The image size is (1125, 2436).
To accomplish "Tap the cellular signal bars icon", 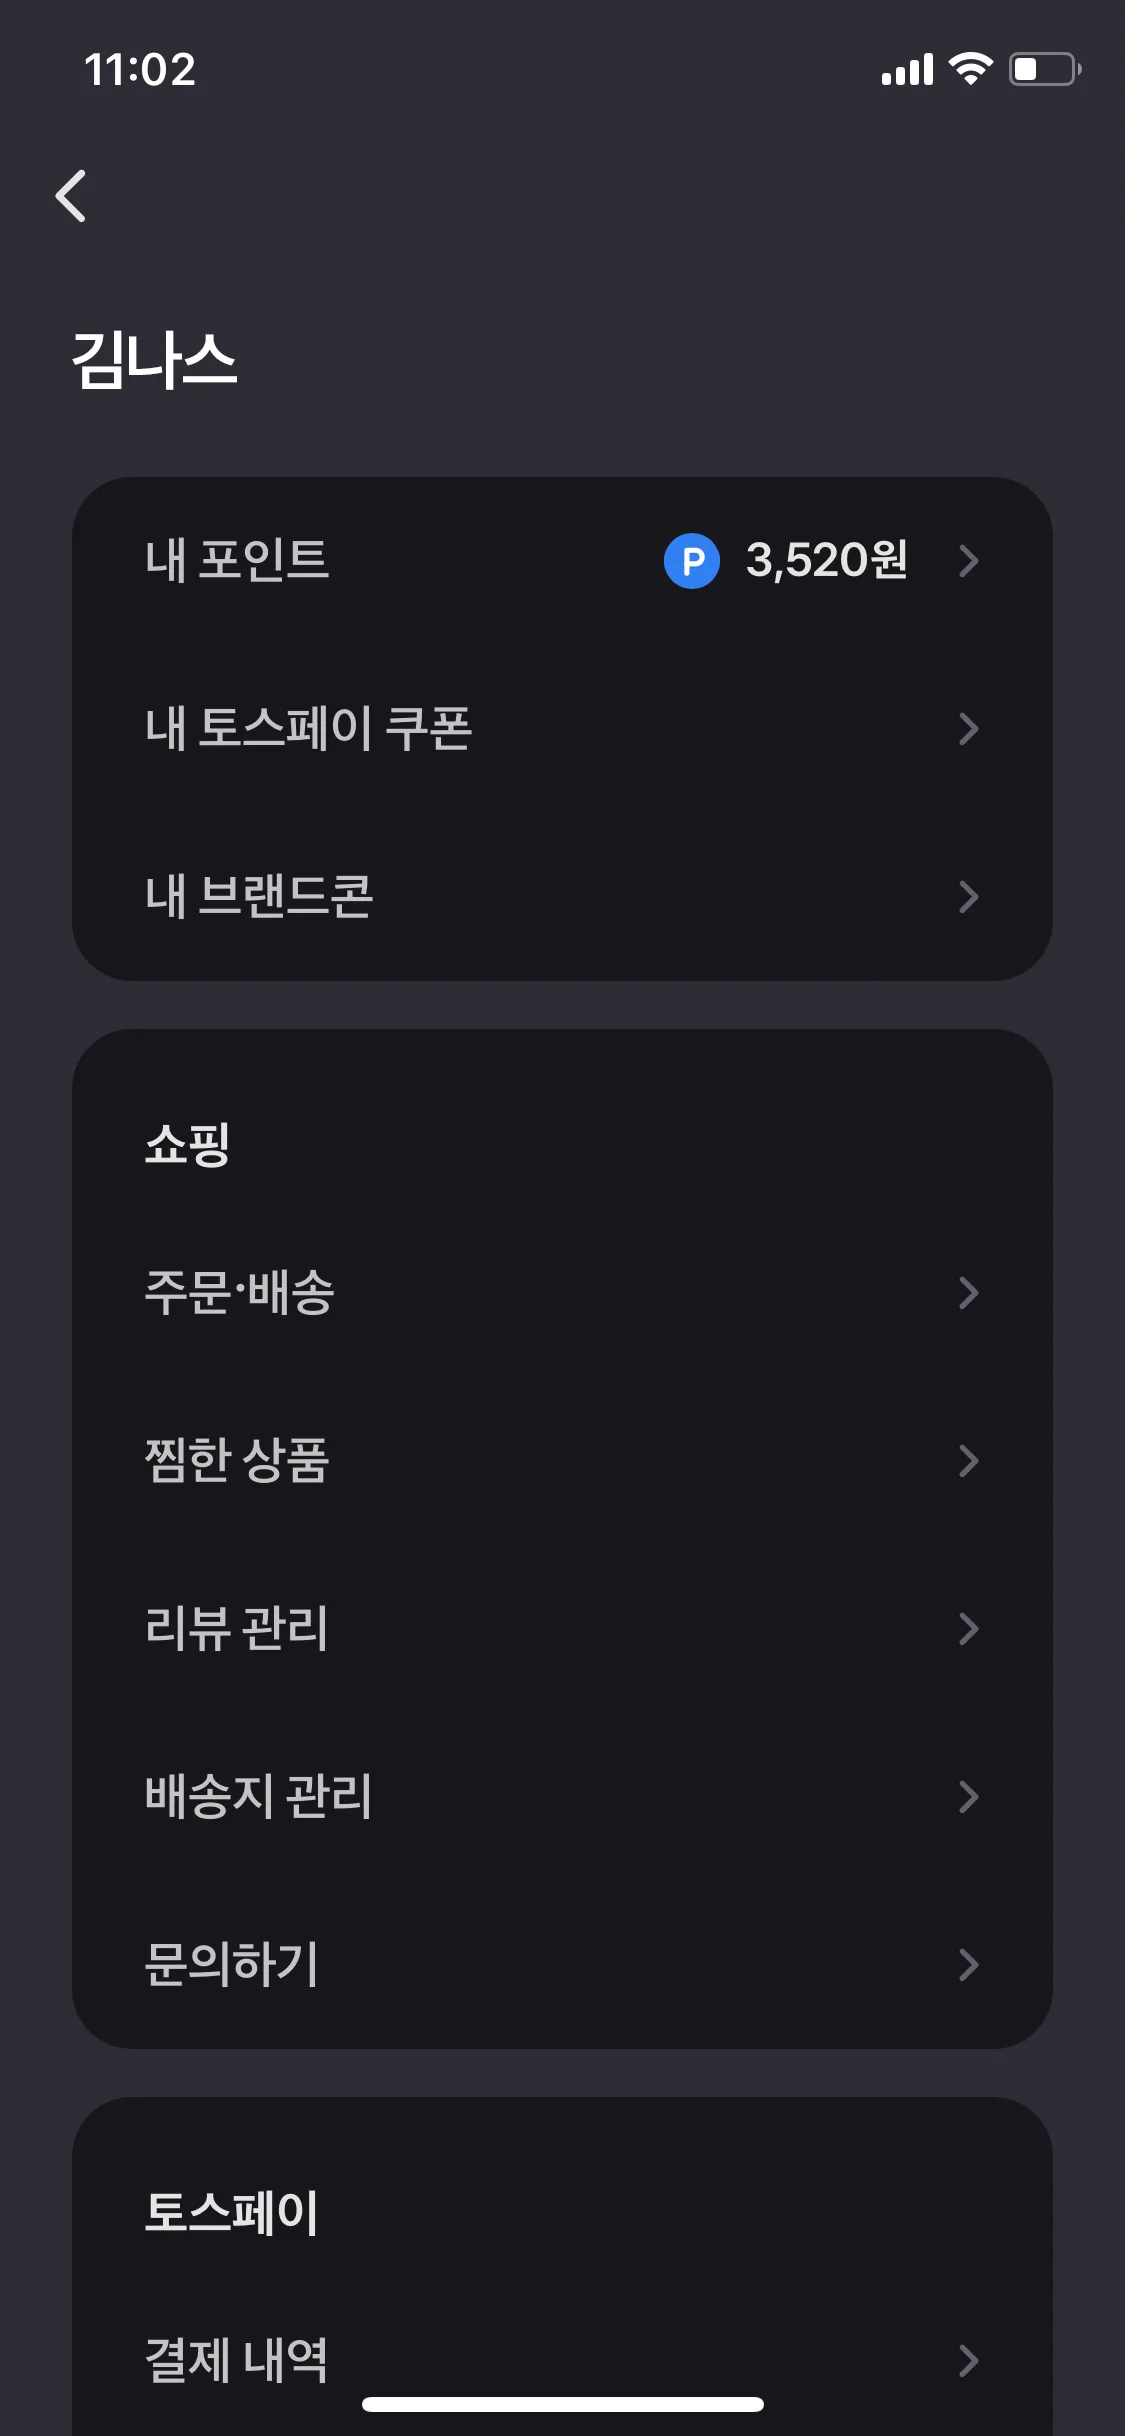I will click(907, 70).
